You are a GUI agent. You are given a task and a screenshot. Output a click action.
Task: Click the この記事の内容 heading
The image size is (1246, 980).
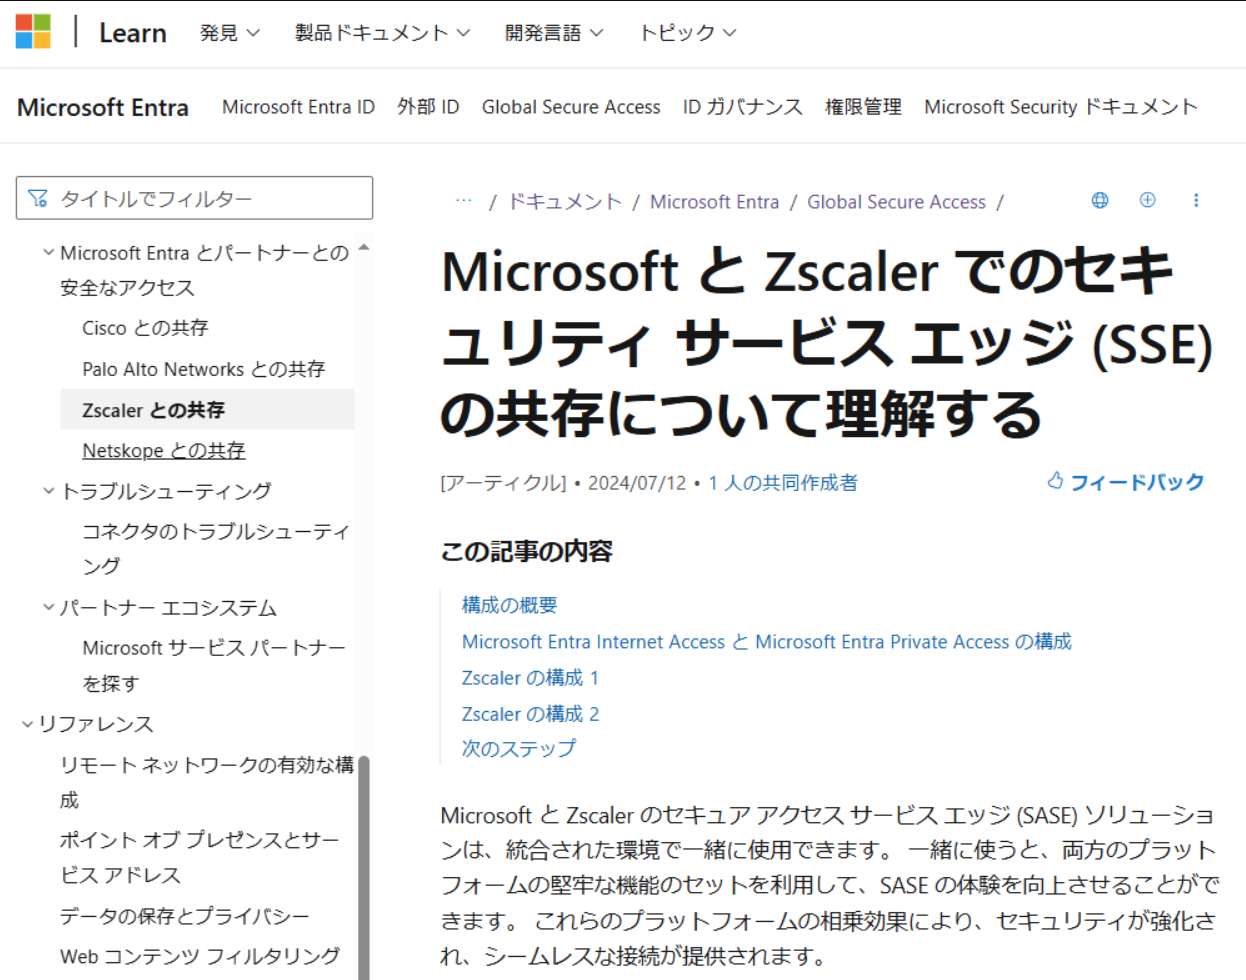526,551
